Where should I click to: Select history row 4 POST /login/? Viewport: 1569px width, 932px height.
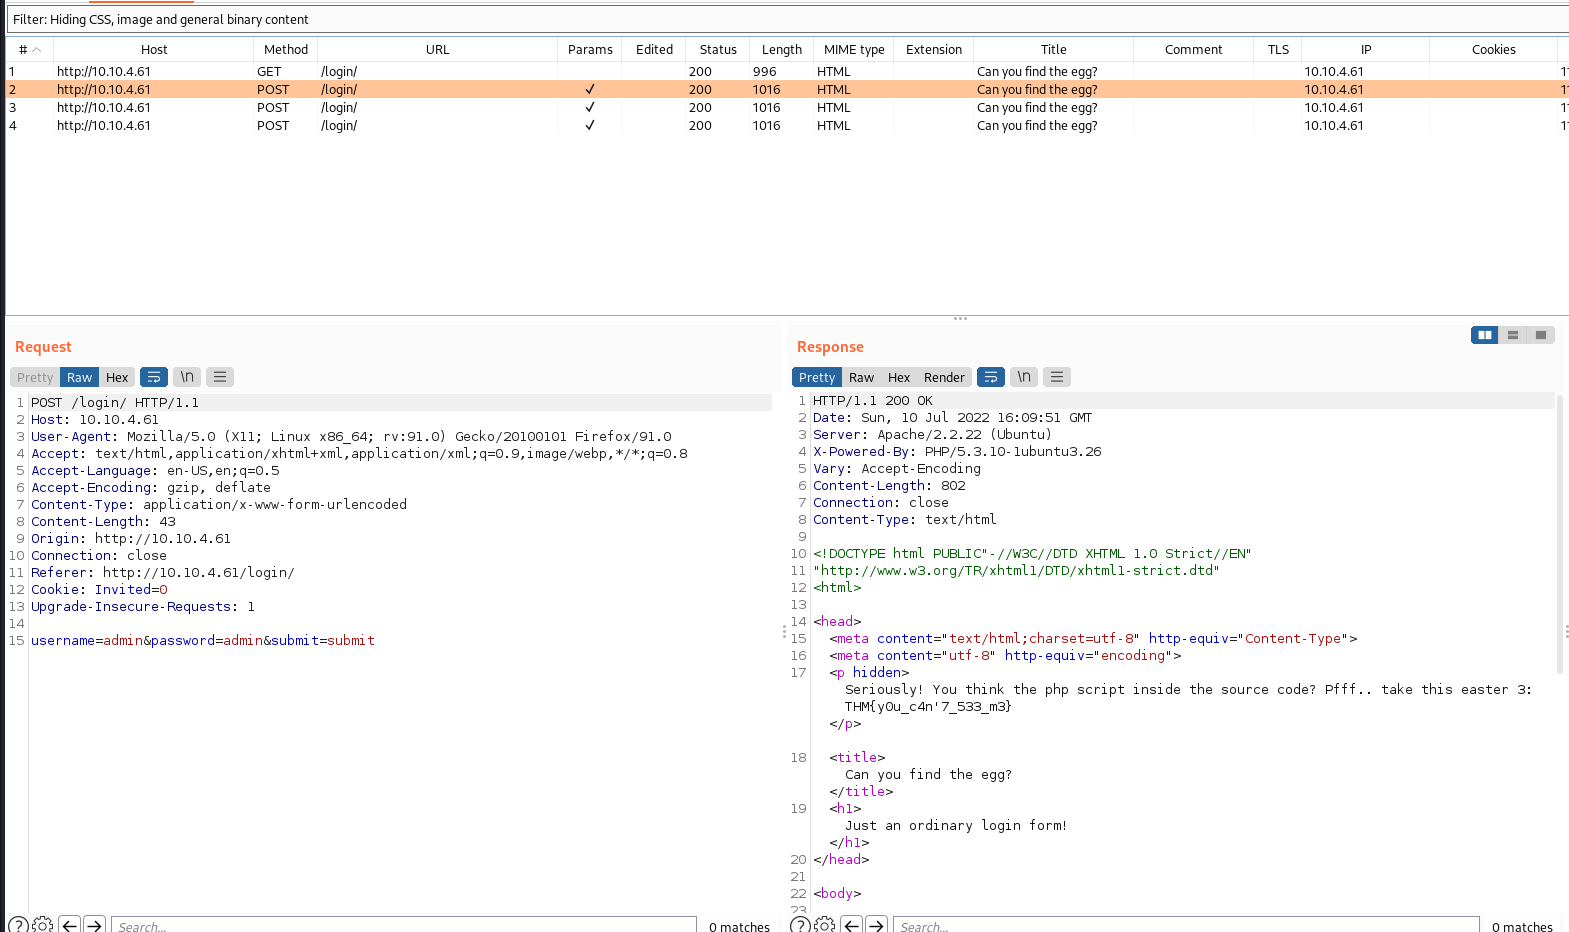[787, 125]
